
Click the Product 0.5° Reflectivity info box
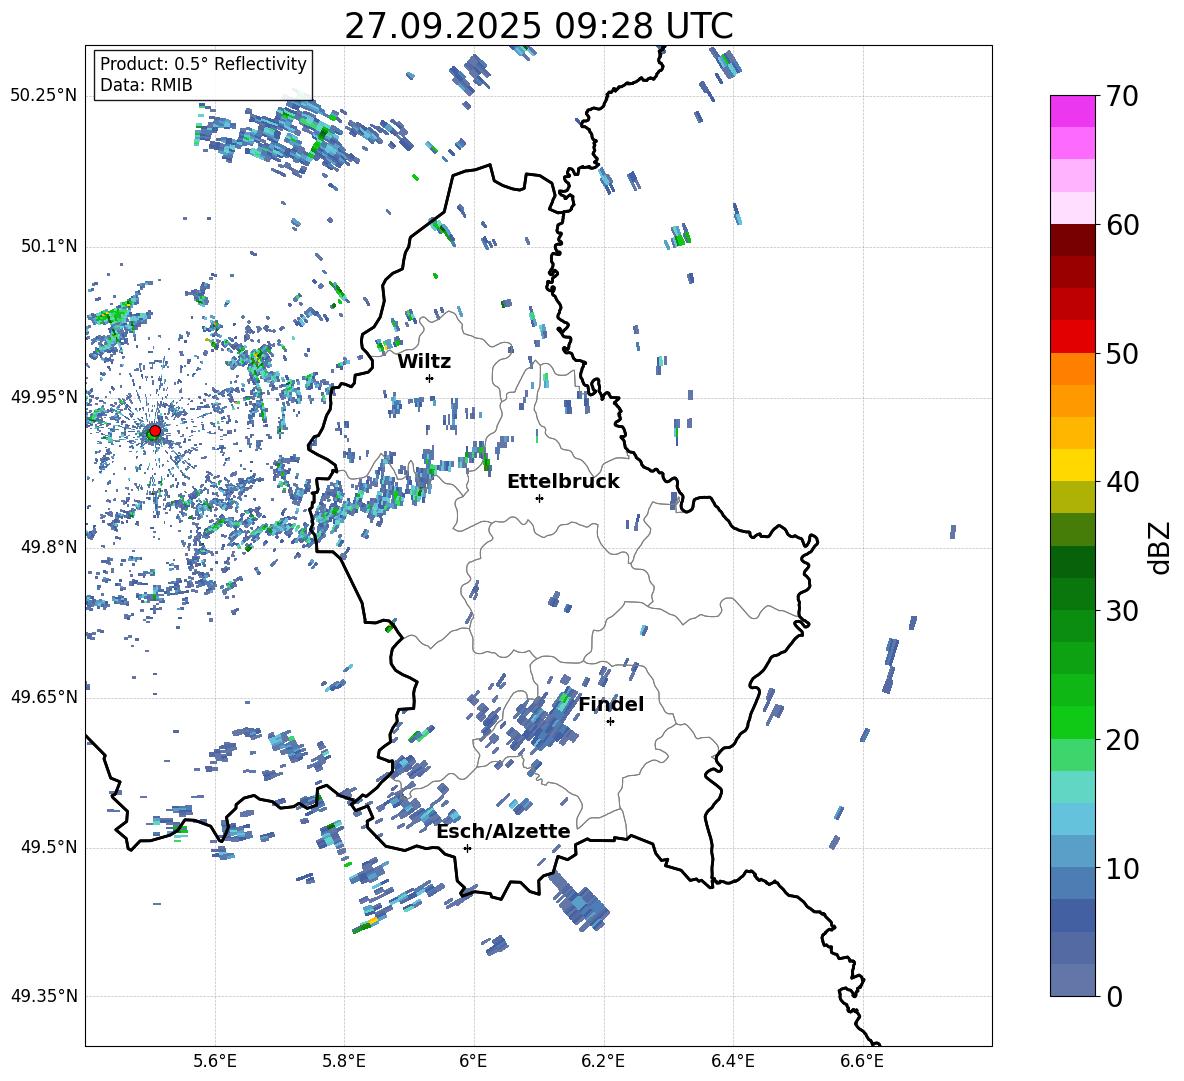203,75
